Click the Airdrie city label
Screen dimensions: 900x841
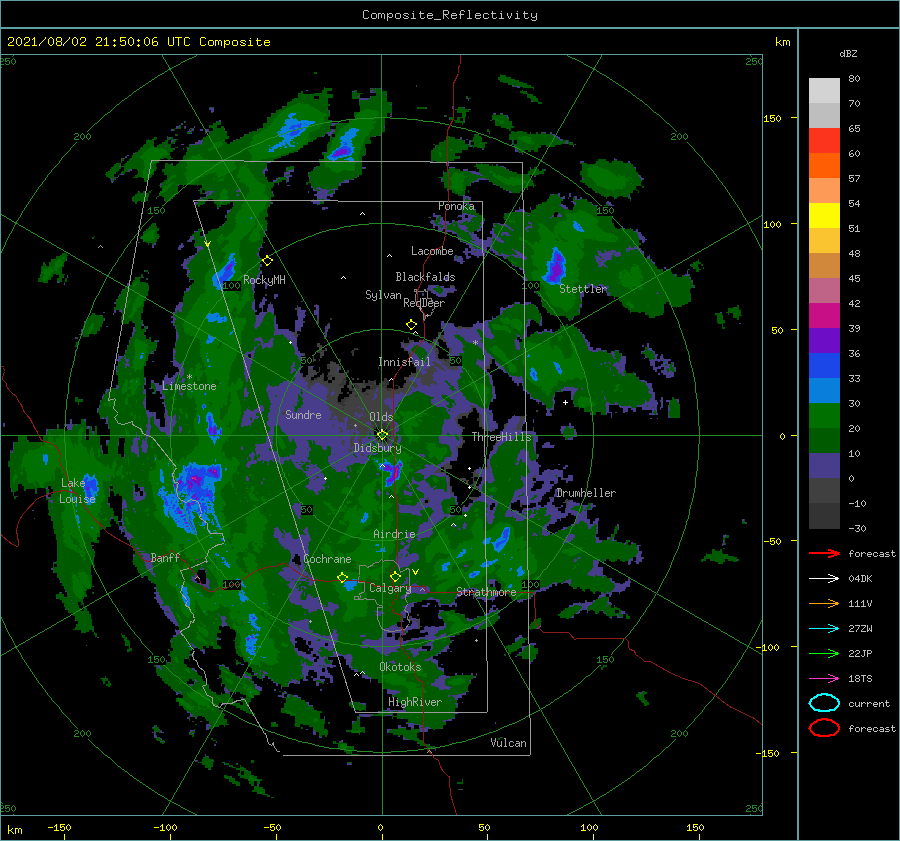tap(394, 534)
